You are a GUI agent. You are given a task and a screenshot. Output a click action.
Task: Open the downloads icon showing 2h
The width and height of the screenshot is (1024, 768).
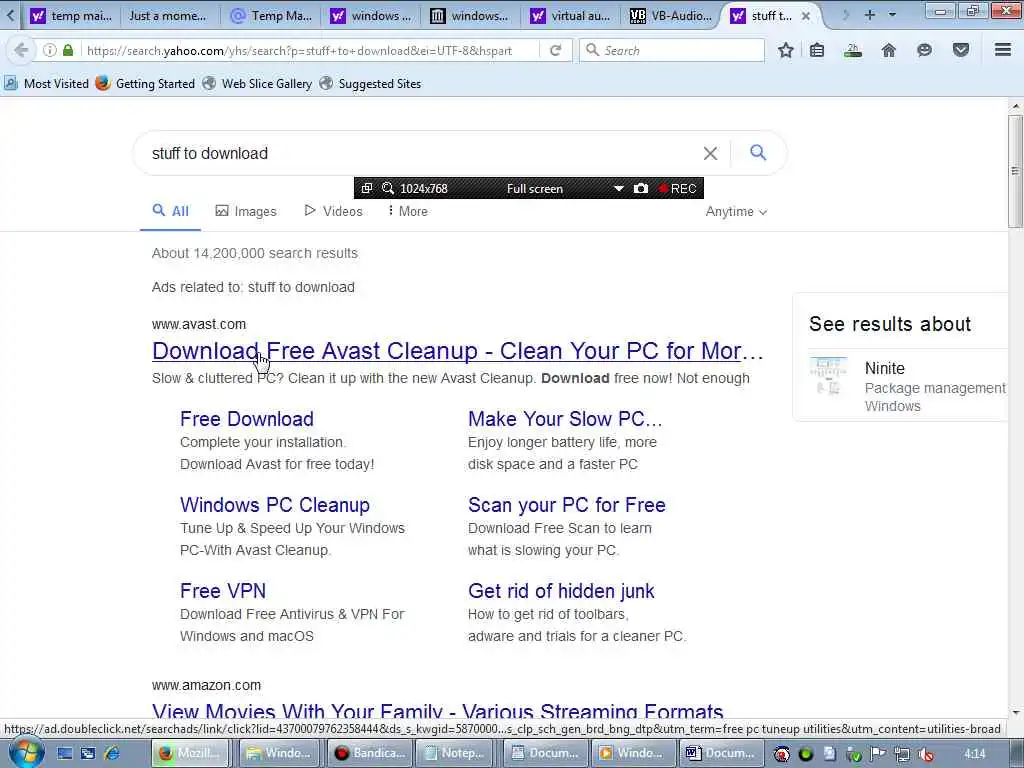tap(852, 50)
